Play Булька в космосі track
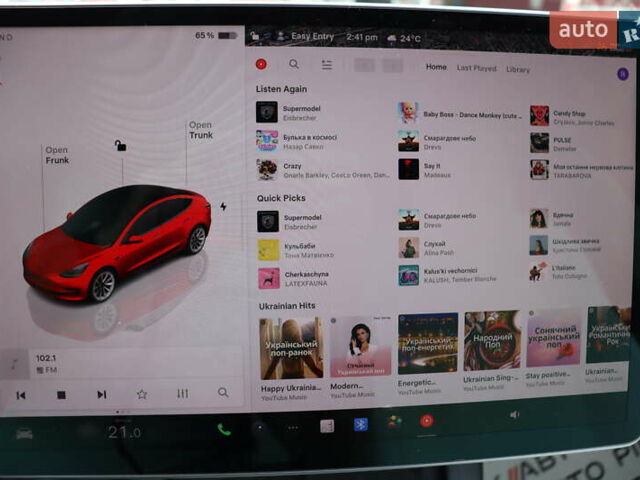The width and height of the screenshot is (640, 480). (297, 141)
